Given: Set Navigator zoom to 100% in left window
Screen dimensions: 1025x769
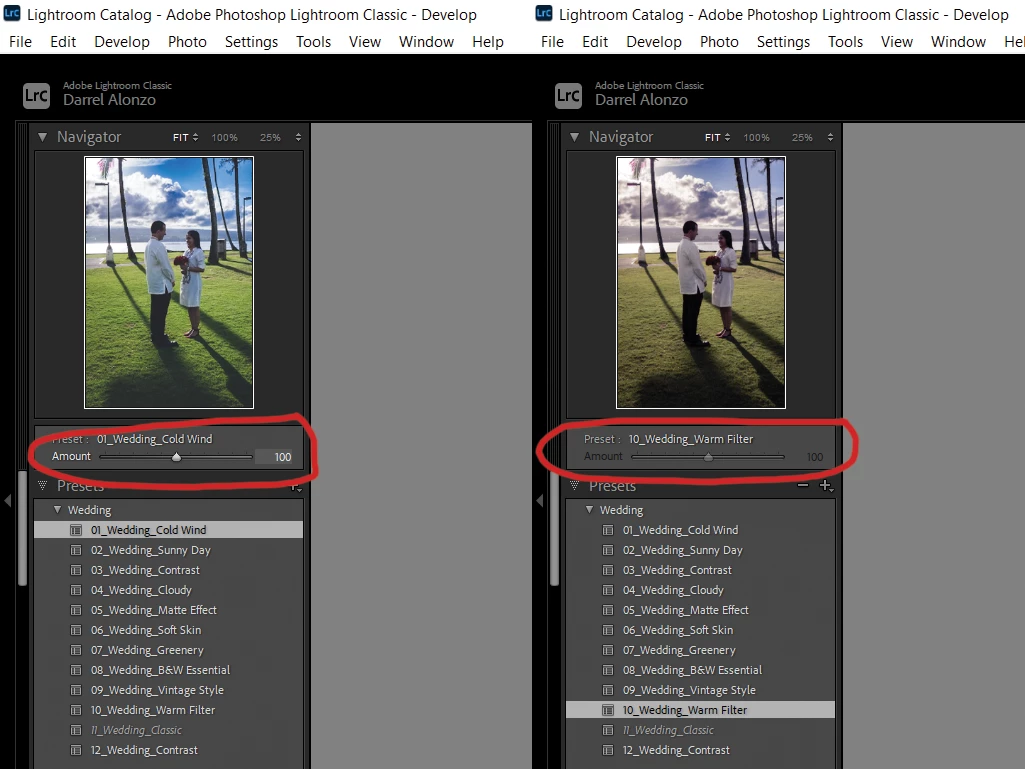Looking at the screenshot, I should click(x=224, y=137).
